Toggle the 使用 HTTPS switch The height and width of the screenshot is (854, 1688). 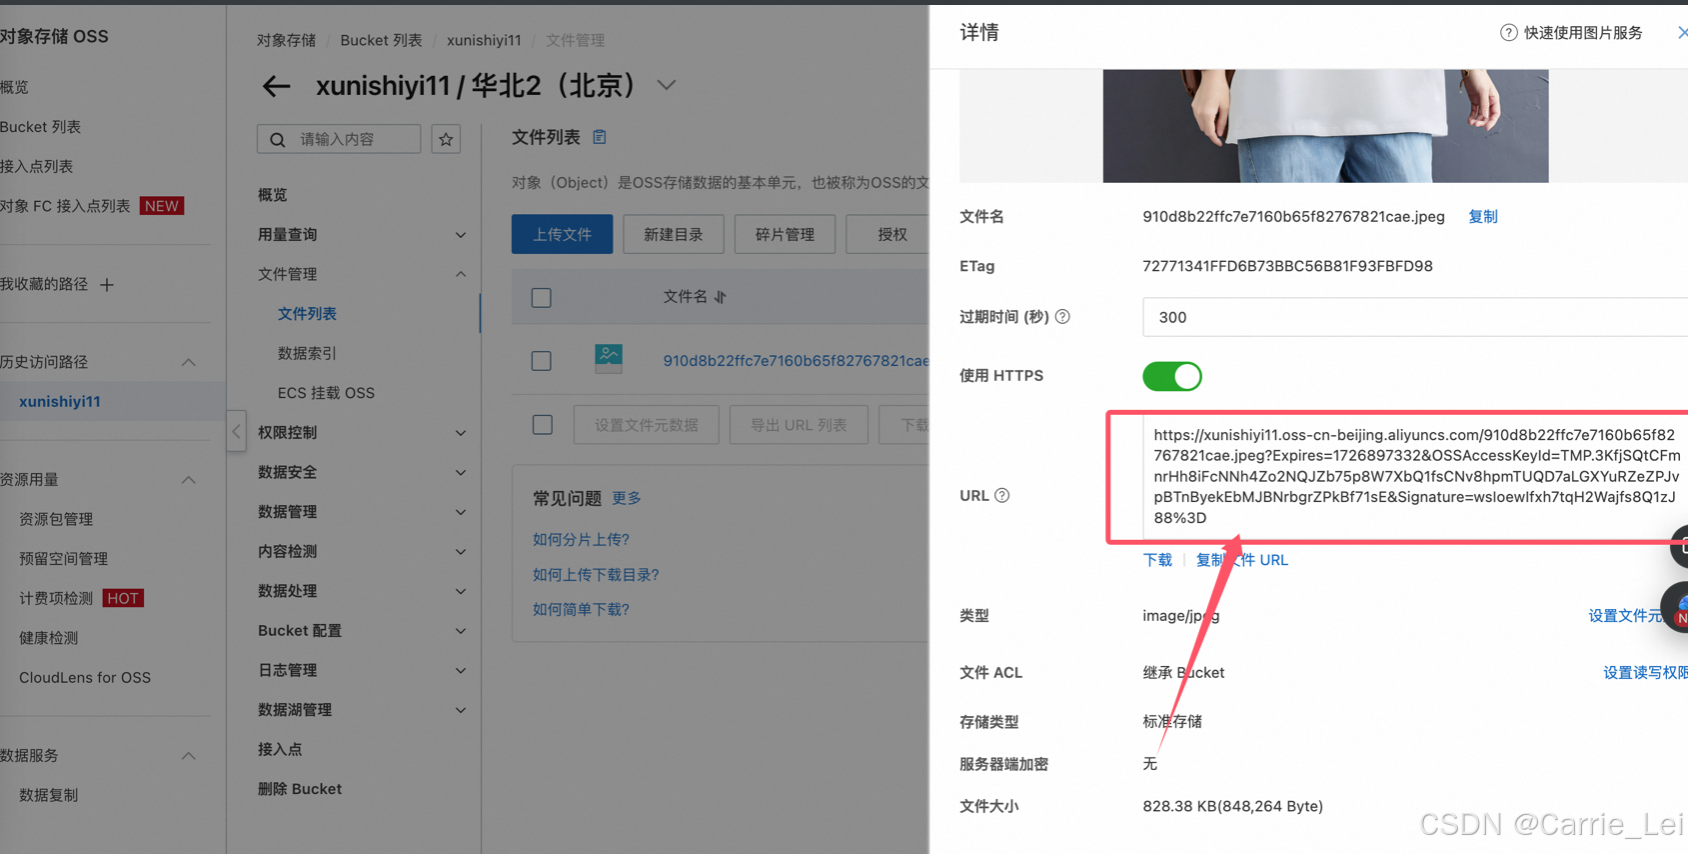click(x=1172, y=376)
